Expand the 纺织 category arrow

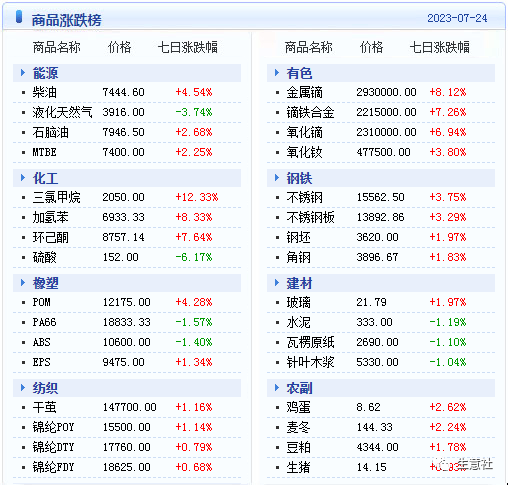tap(23, 388)
